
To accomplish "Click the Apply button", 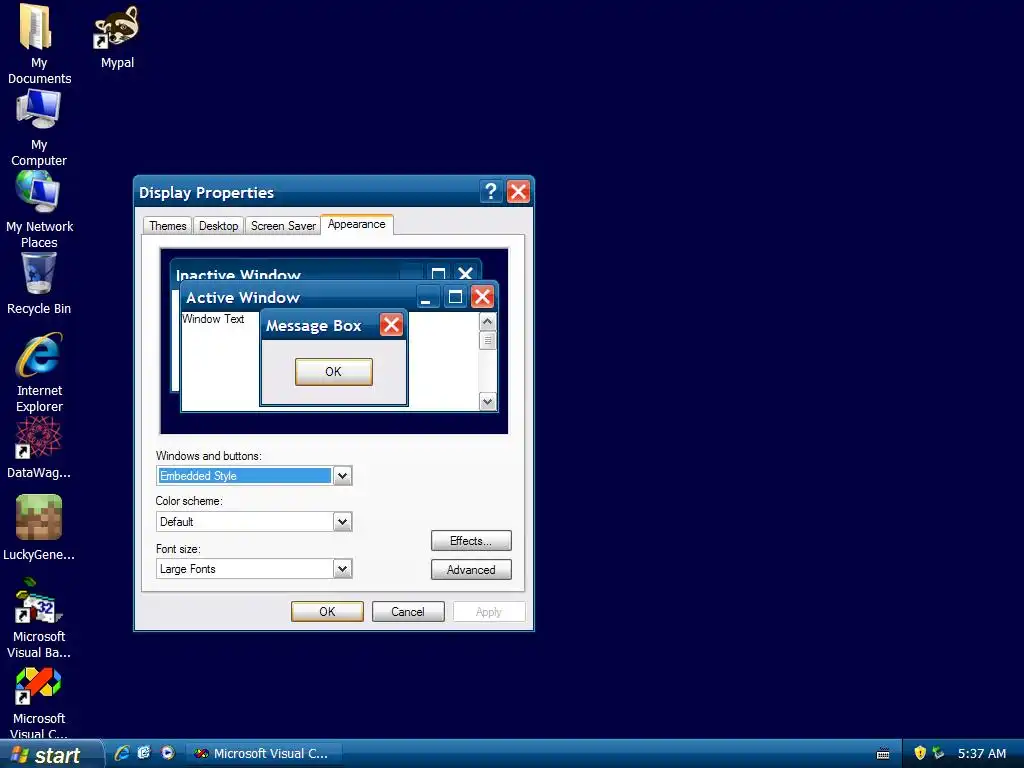I will (x=488, y=611).
